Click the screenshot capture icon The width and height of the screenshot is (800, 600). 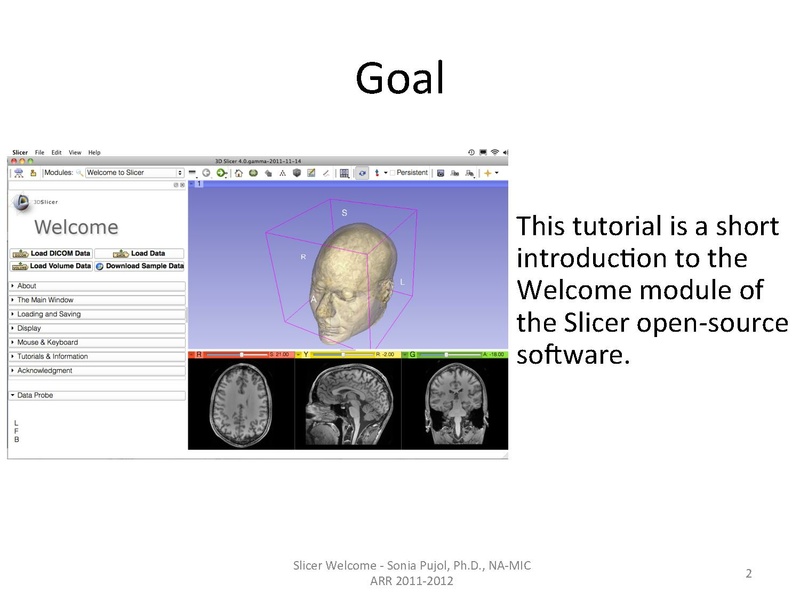coord(441,173)
